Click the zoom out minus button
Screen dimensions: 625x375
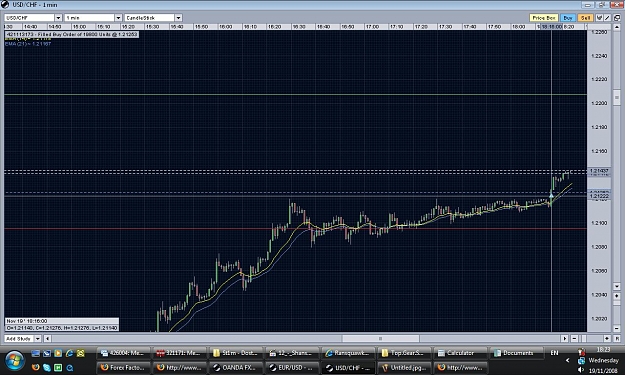coord(574,339)
